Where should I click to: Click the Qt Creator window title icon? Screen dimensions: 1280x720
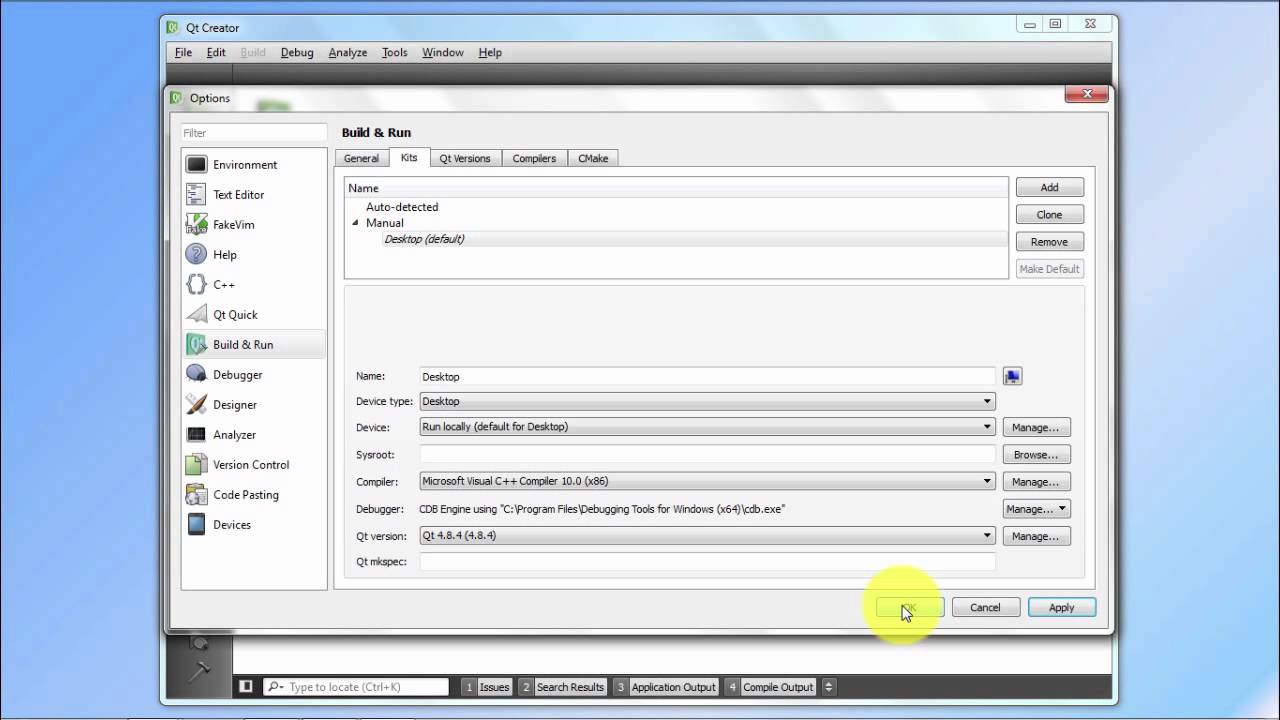pos(173,28)
